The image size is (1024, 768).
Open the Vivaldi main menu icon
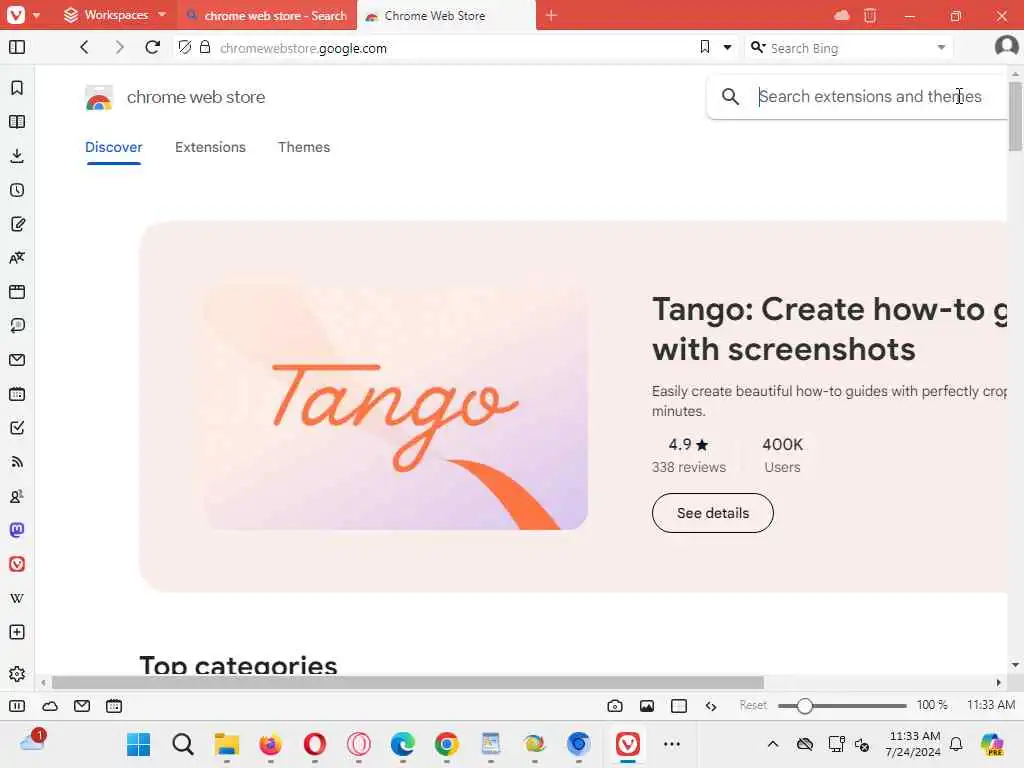pos(16,14)
